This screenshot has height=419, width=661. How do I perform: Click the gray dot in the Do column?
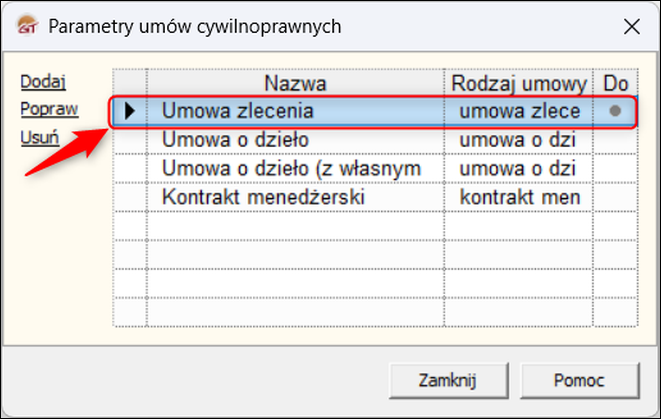point(615,111)
